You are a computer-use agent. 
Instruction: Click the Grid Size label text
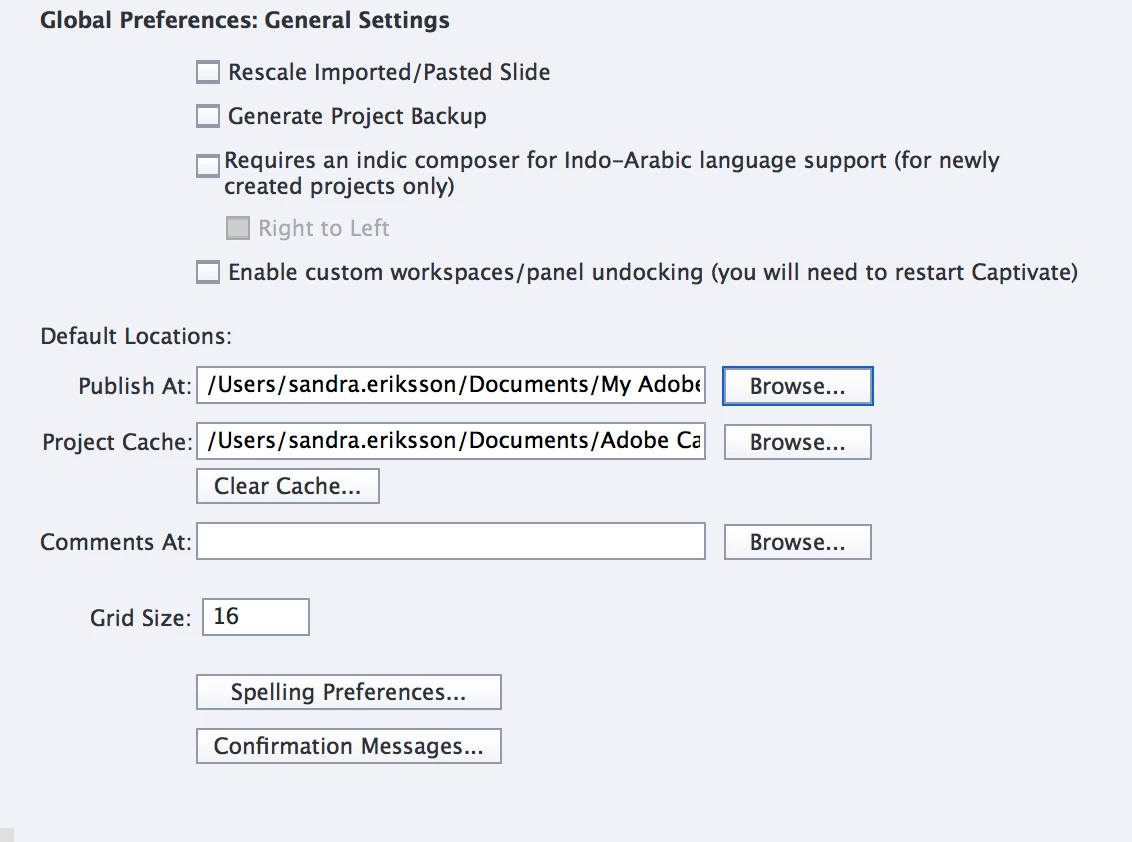pos(140,618)
